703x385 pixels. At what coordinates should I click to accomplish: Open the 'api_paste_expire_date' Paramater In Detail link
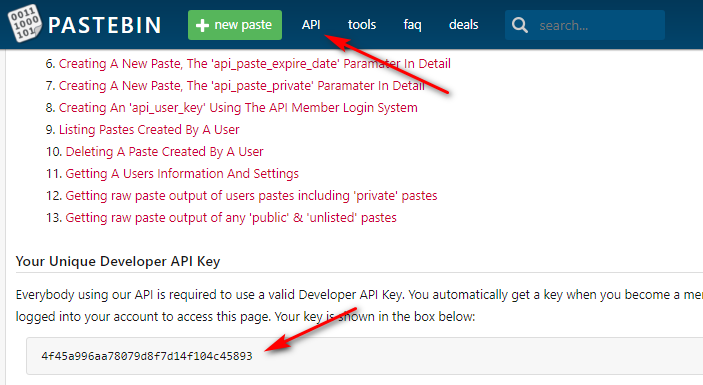255,64
